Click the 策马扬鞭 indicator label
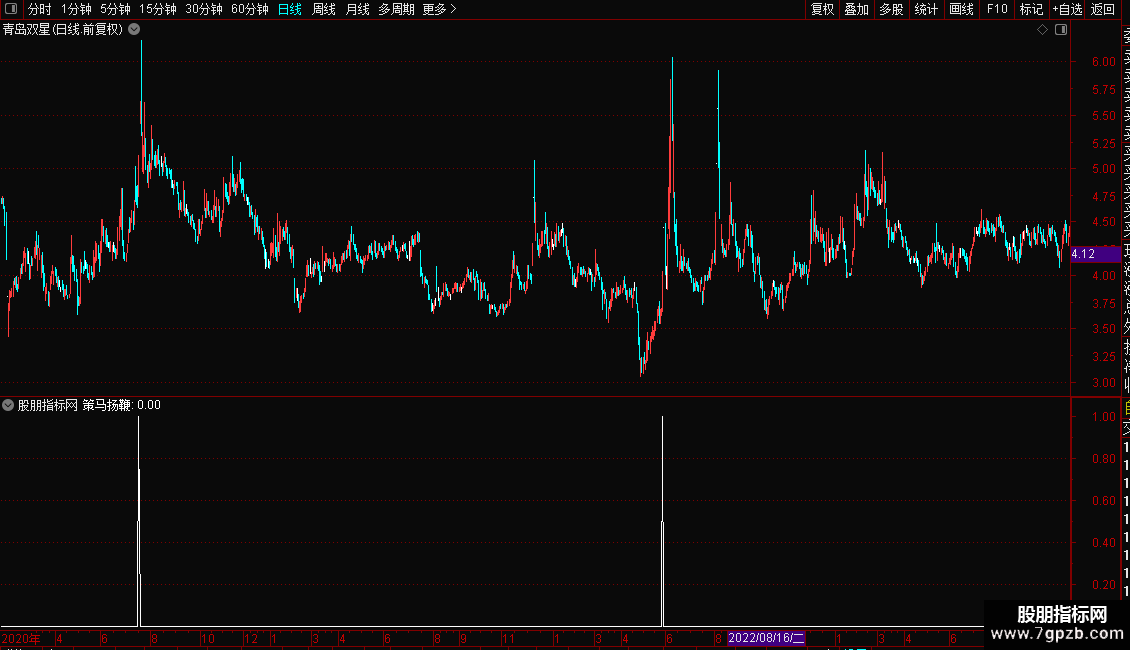Viewport: 1130px width, 650px height. click(107, 405)
